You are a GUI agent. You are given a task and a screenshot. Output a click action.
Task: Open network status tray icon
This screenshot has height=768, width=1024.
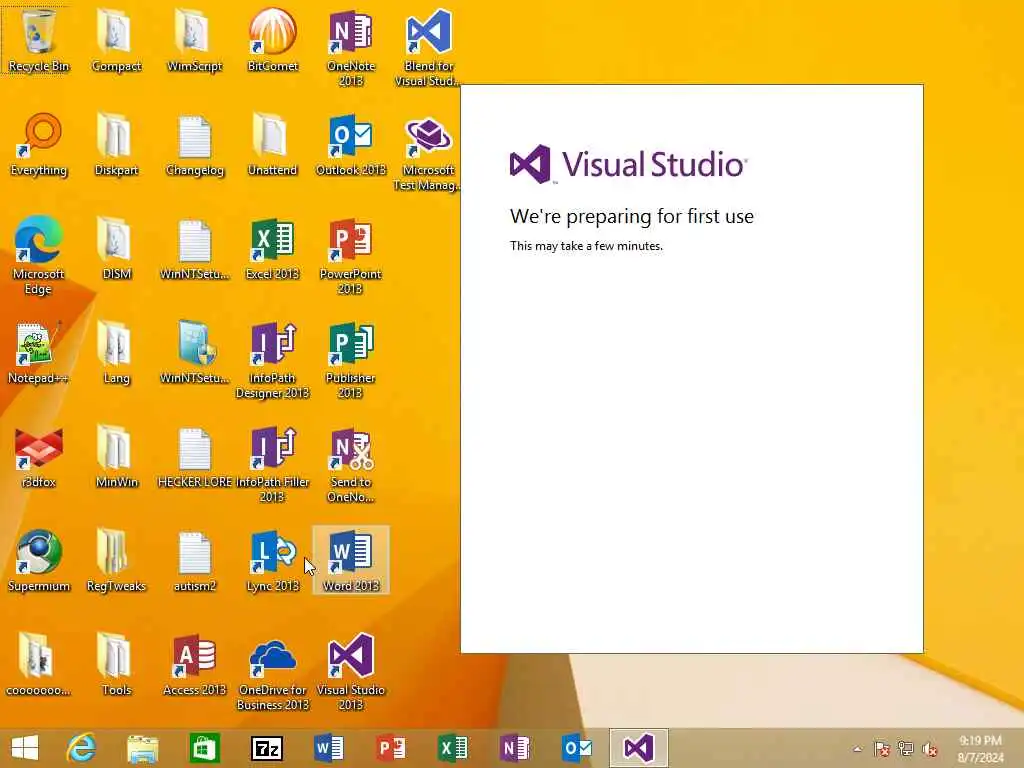click(x=906, y=749)
